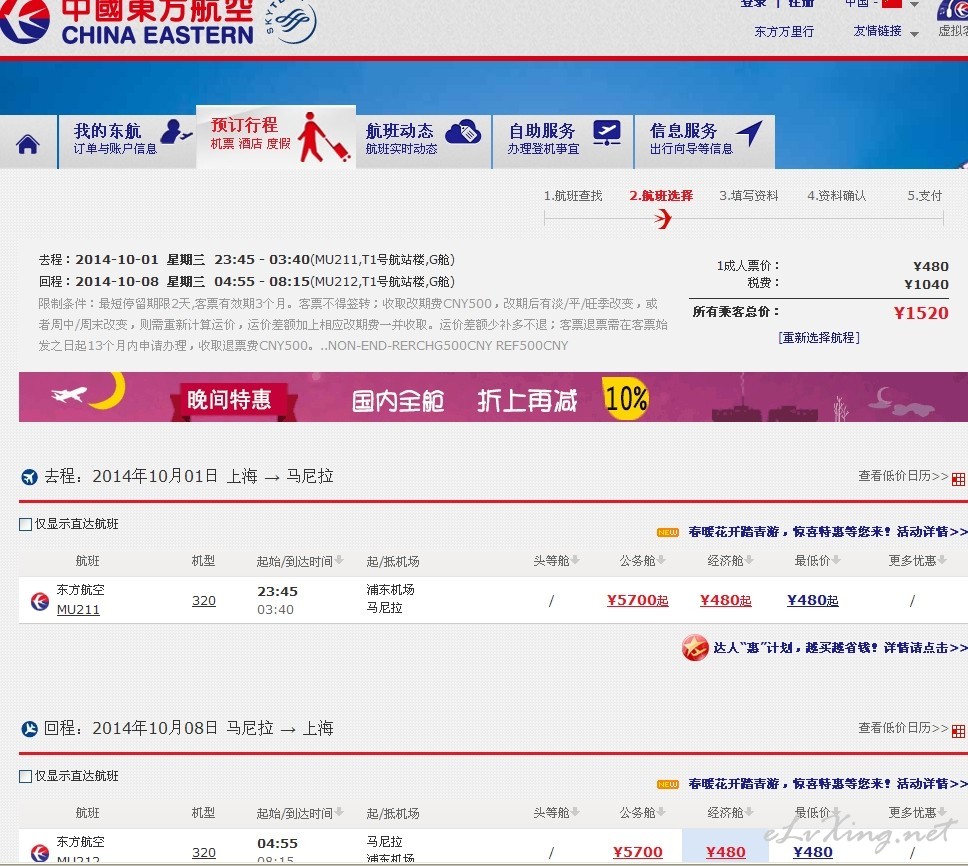Click the total price ¥1520
968x866 pixels.
pyautogui.click(x=921, y=313)
